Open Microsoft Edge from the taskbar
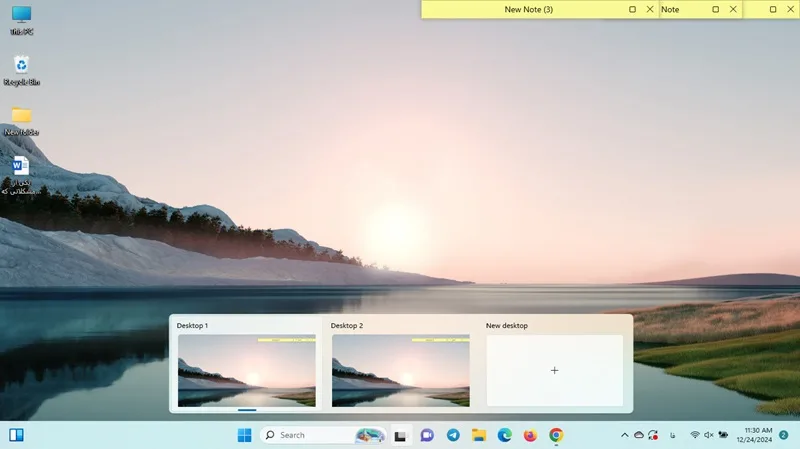This screenshot has width=800, height=449. coord(505,435)
